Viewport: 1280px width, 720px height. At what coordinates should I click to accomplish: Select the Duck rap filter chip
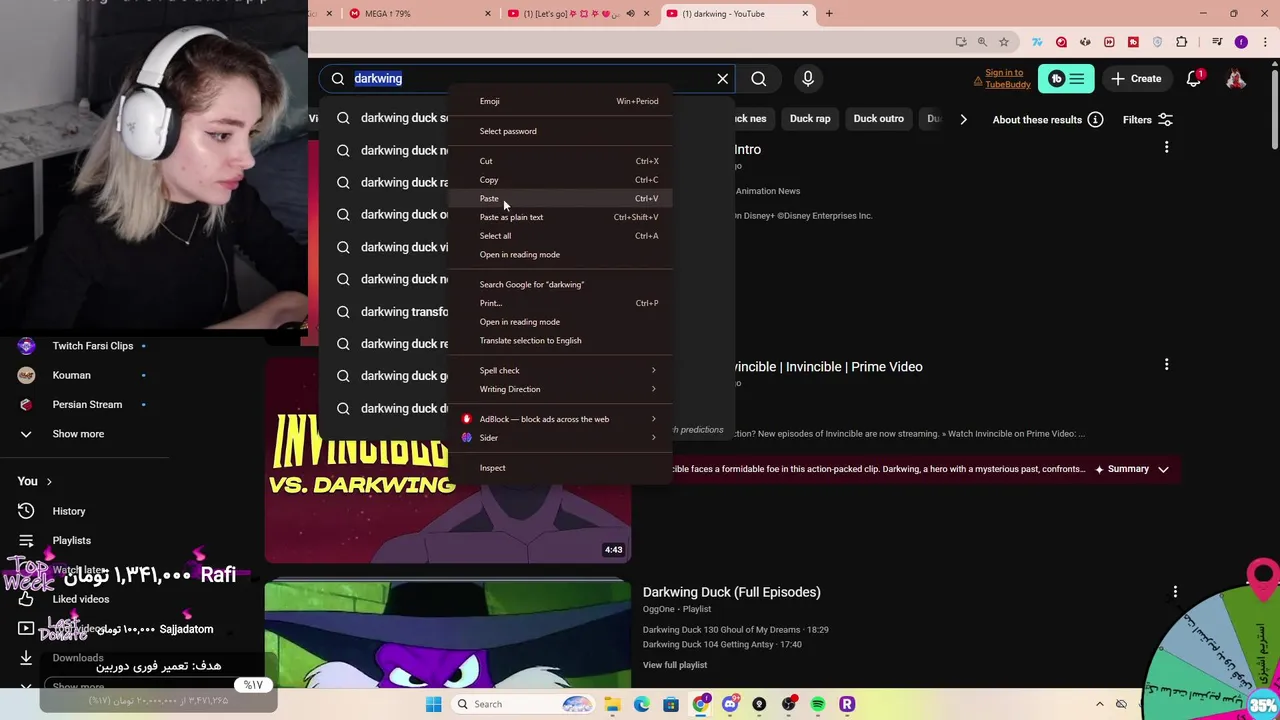pyautogui.click(x=810, y=118)
